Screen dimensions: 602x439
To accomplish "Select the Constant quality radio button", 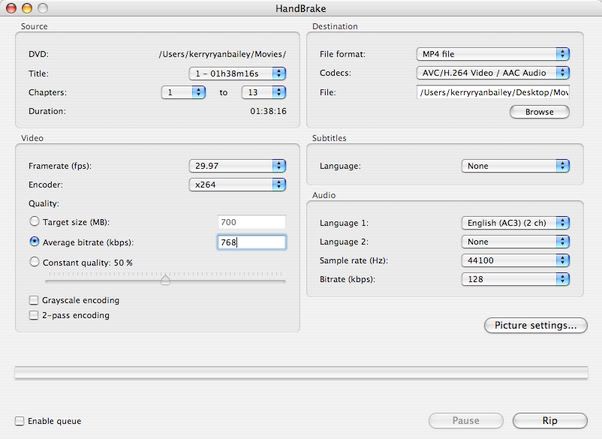I will pos(34,262).
